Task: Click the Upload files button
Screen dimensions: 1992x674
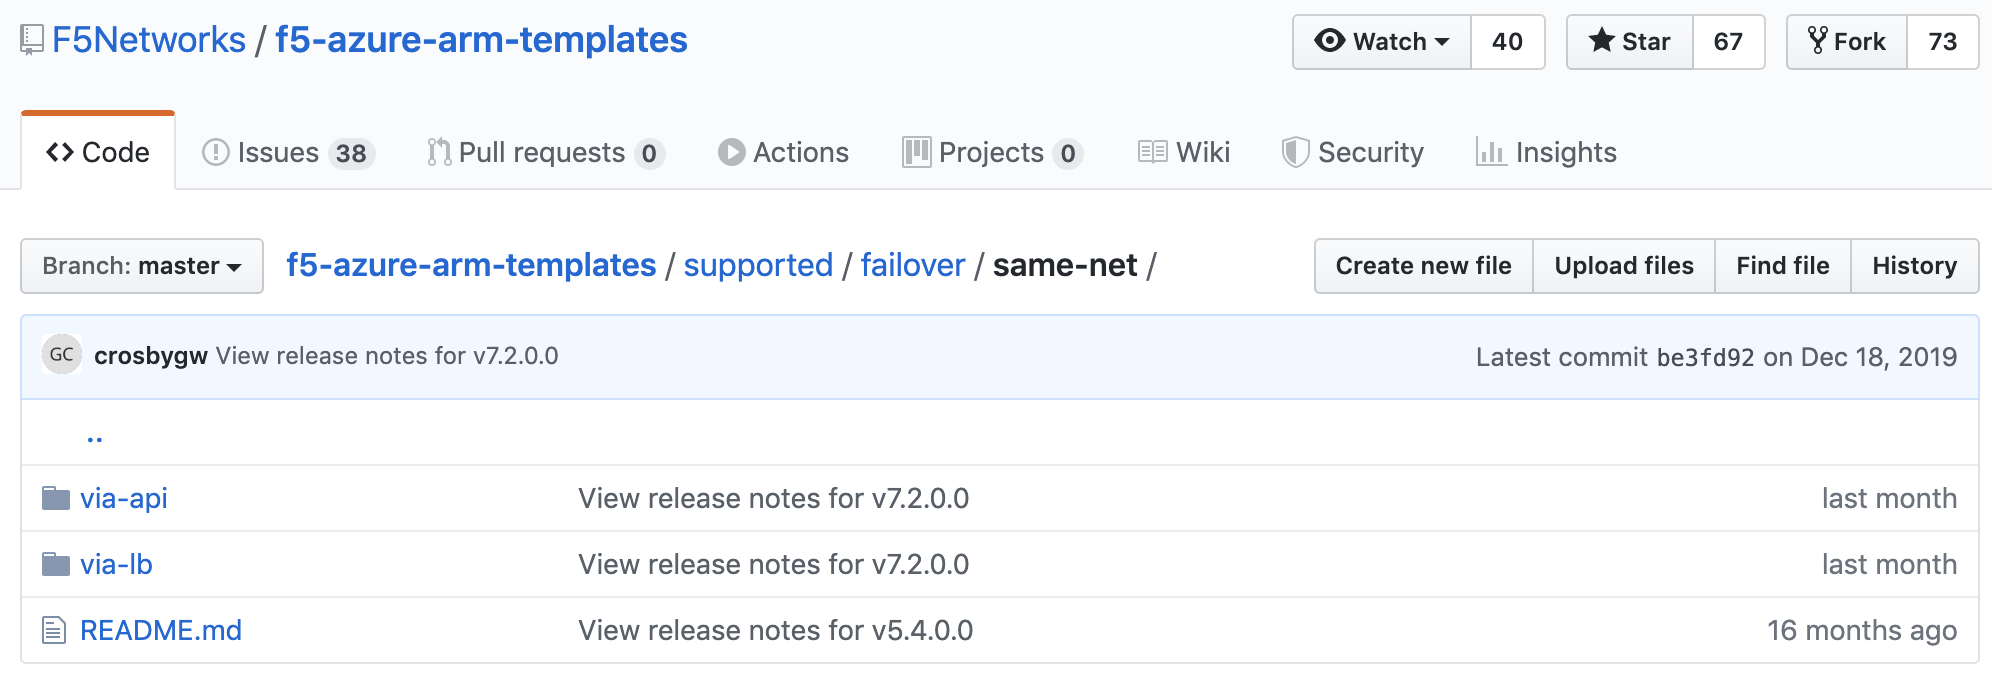Action: (1624, 266)
